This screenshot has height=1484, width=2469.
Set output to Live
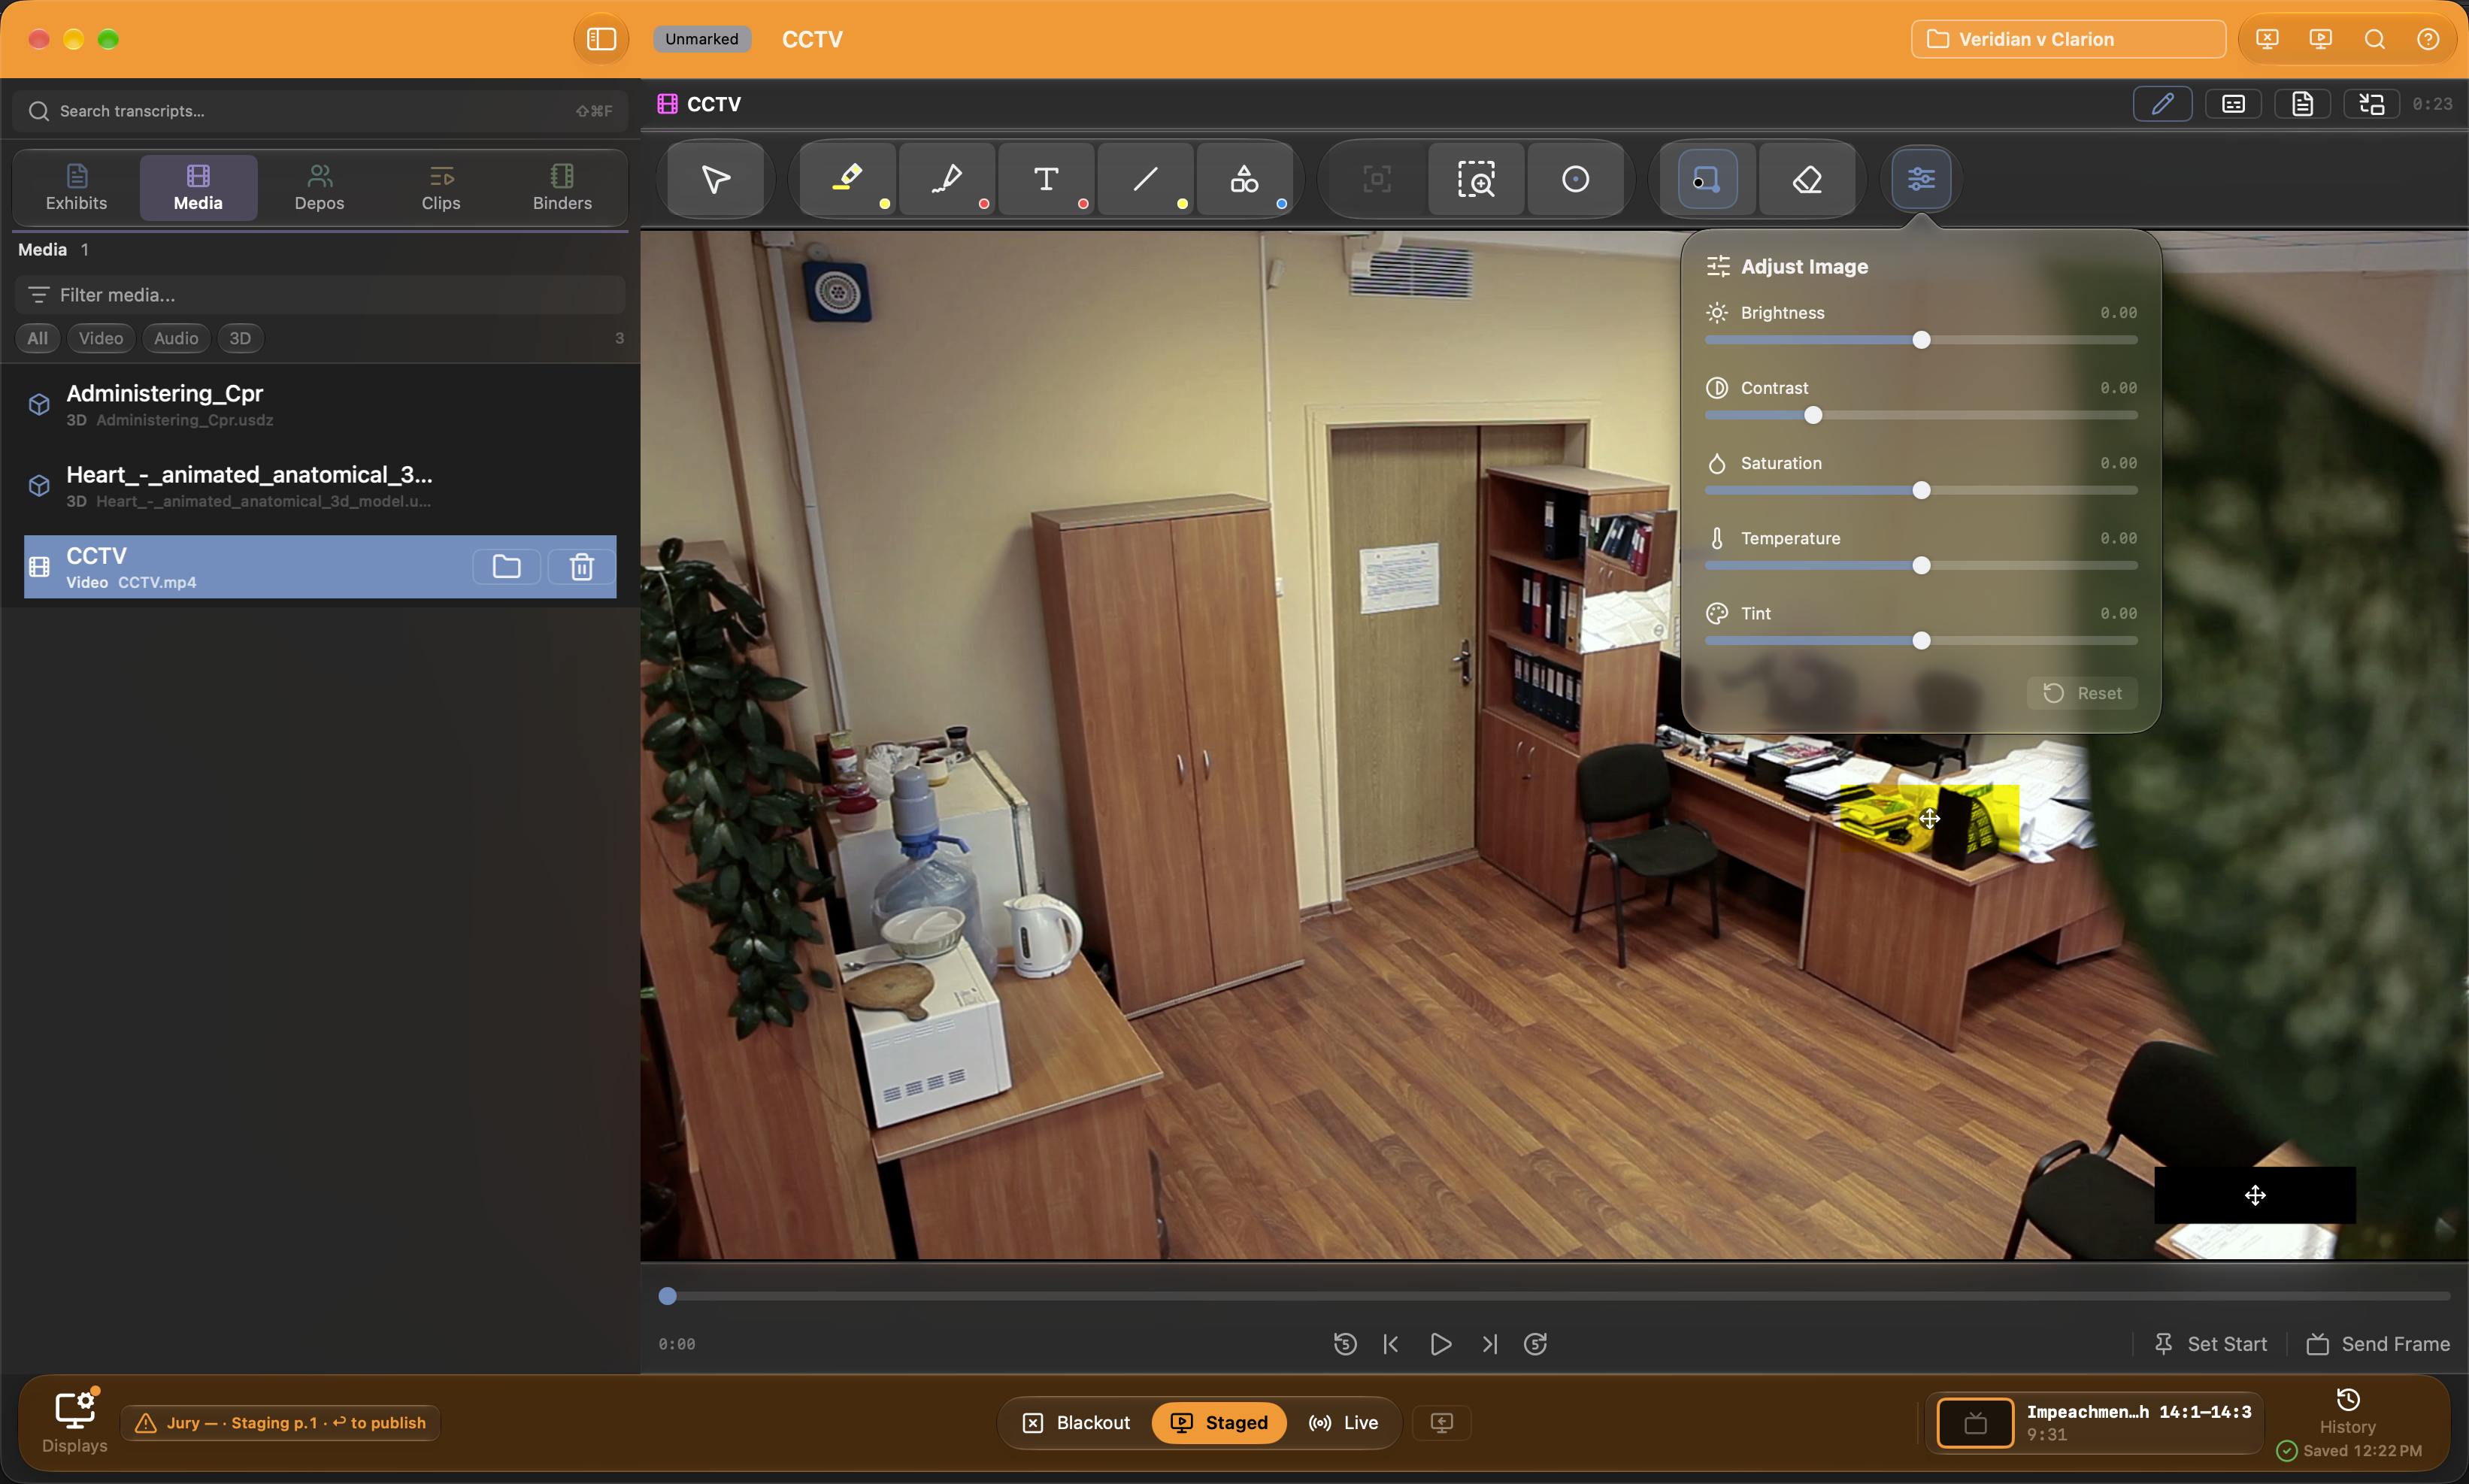click(1343, 1422)
